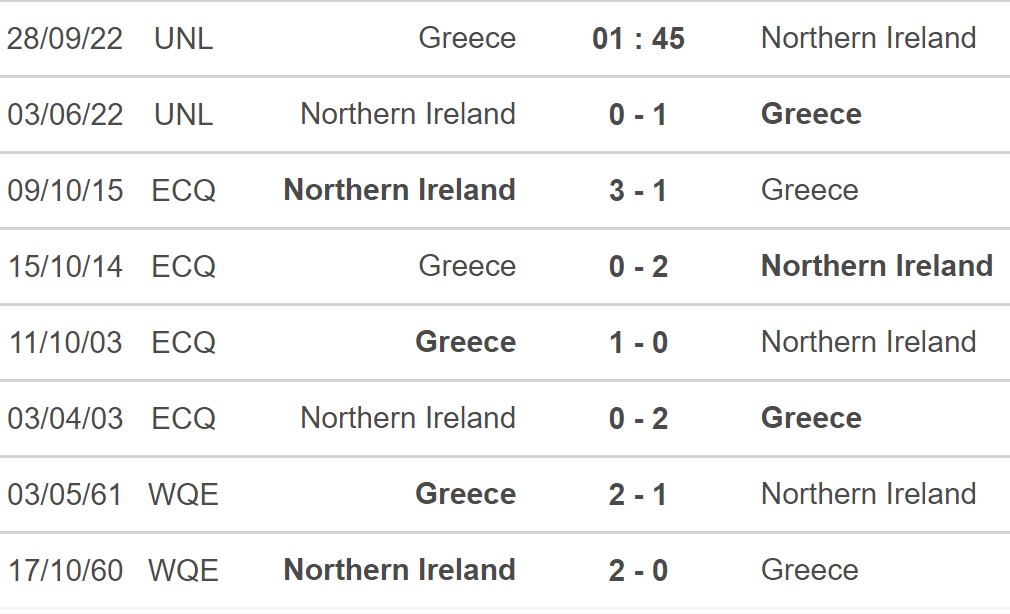The image size is (1010, 614).
Task: Open bold Greece in the 03/06/22 match
Action: pos(811,114)
